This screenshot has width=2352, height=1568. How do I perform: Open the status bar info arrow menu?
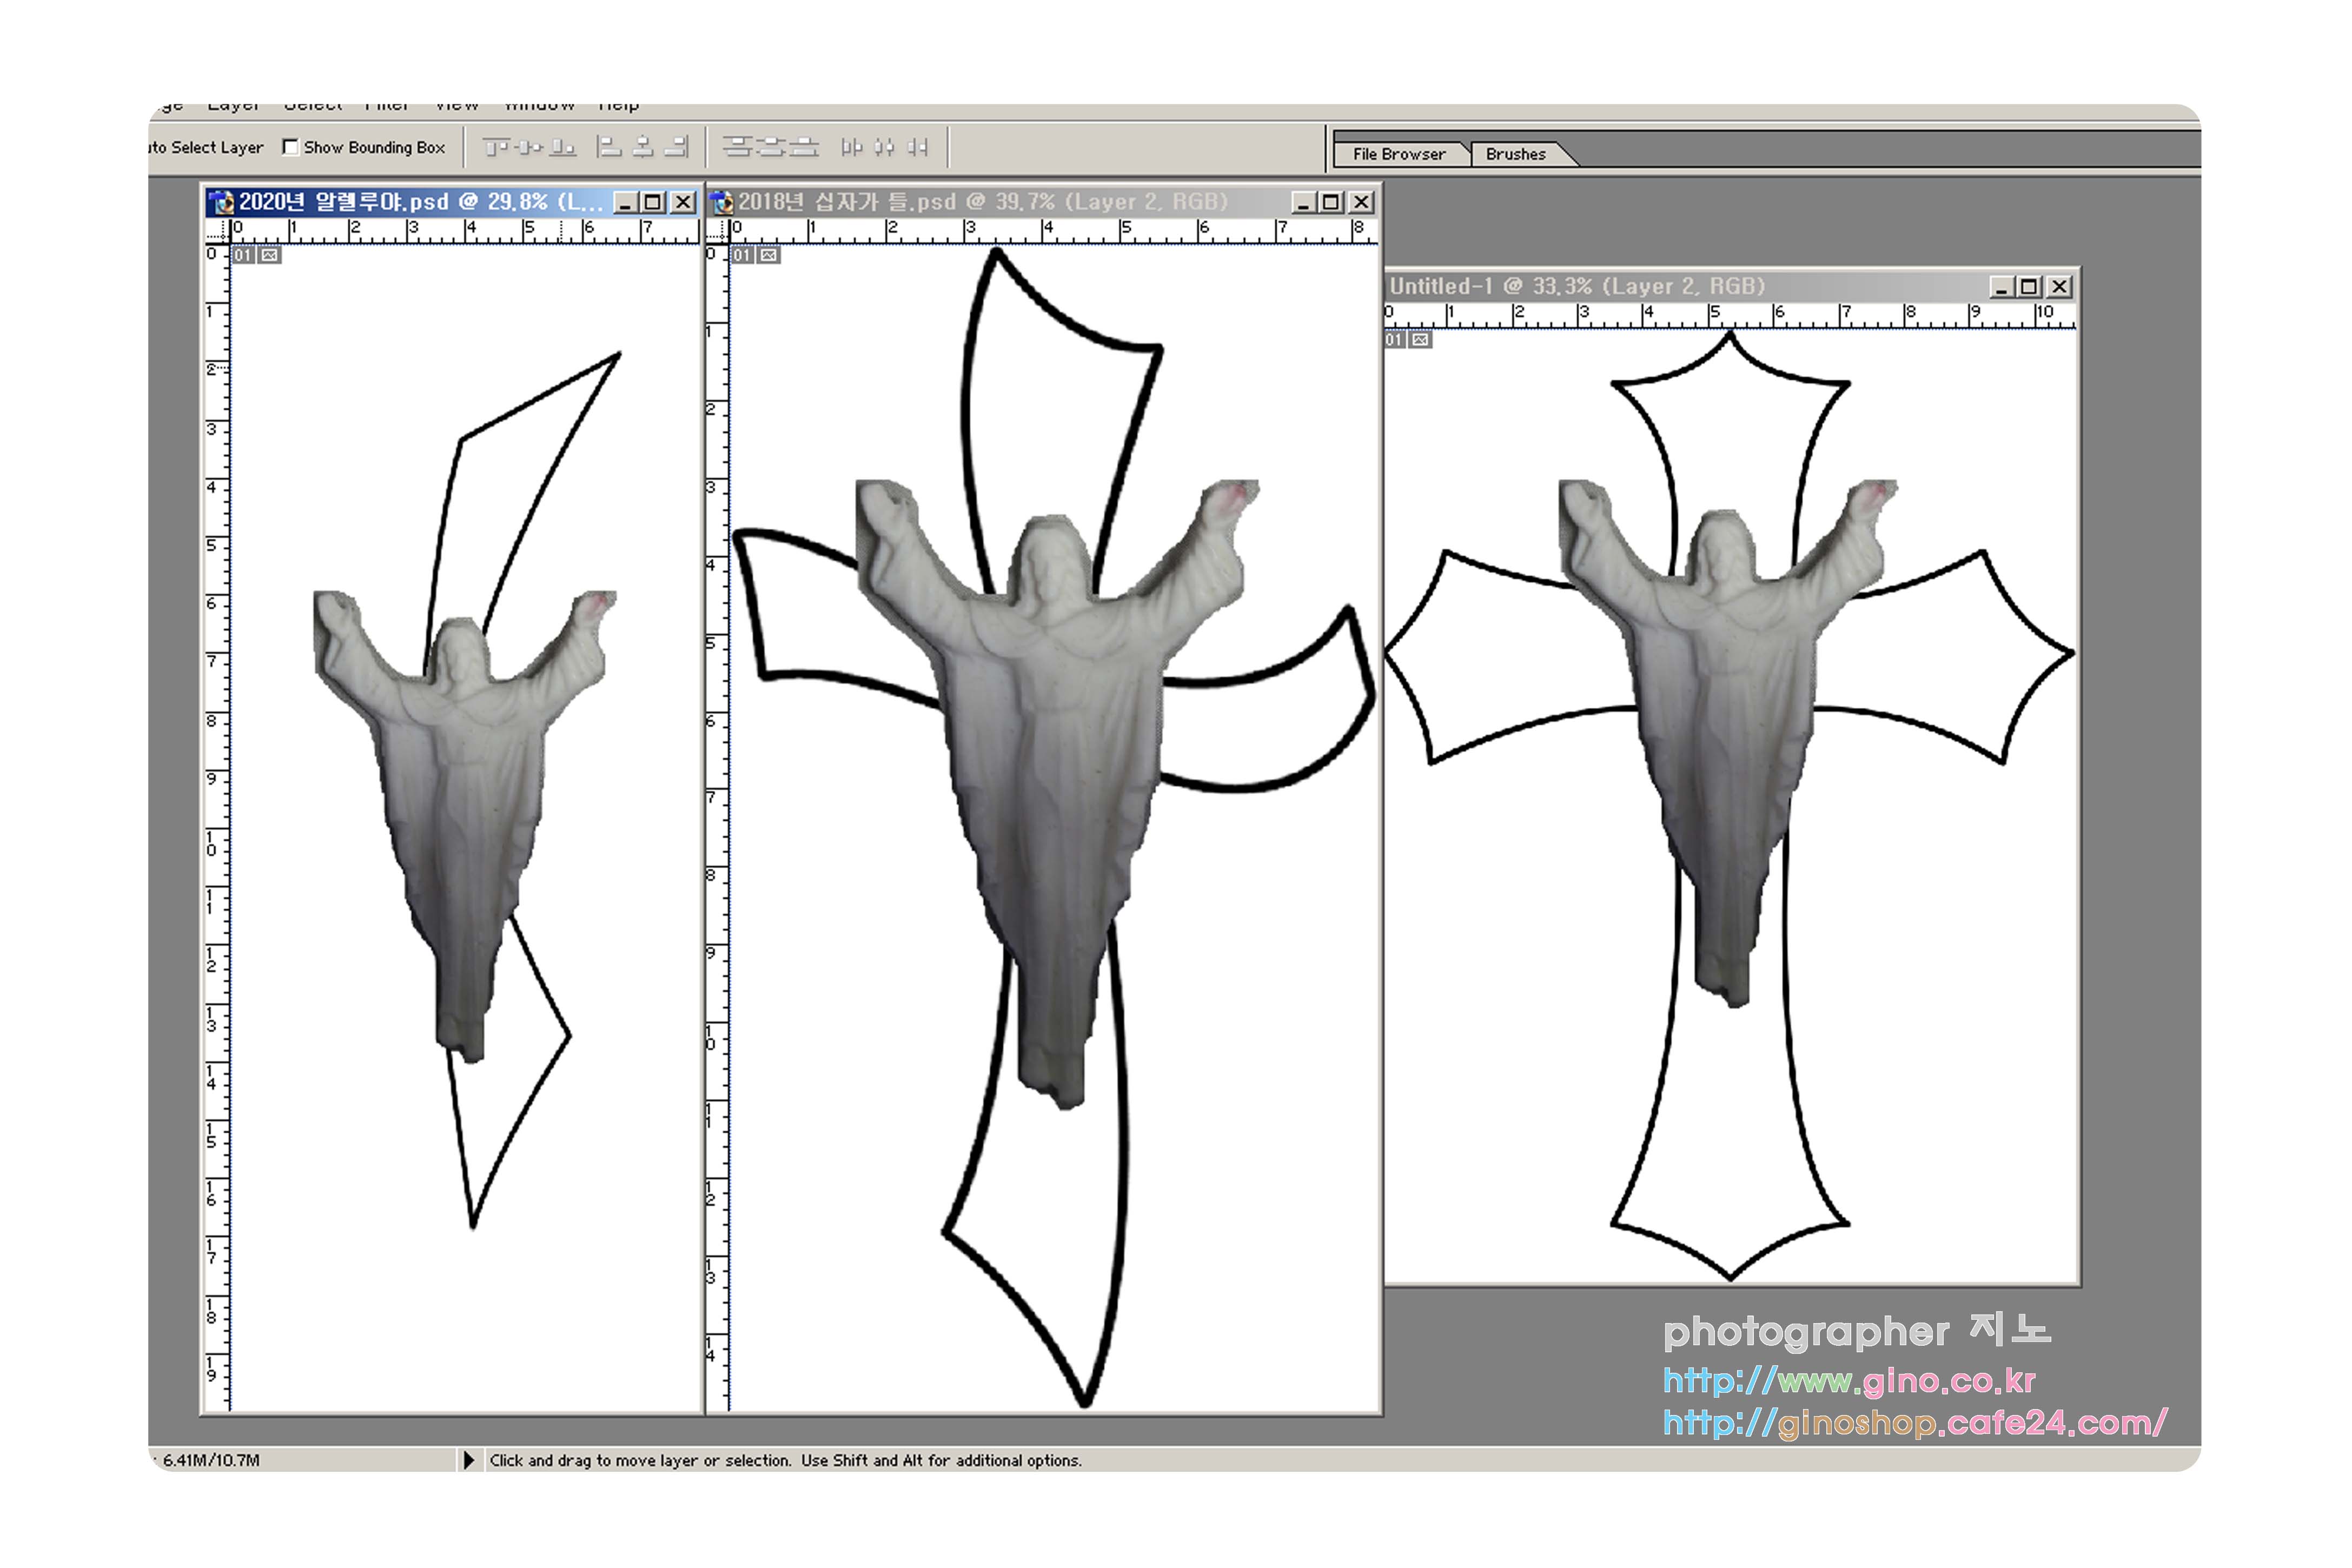[x=468, y=1460]
